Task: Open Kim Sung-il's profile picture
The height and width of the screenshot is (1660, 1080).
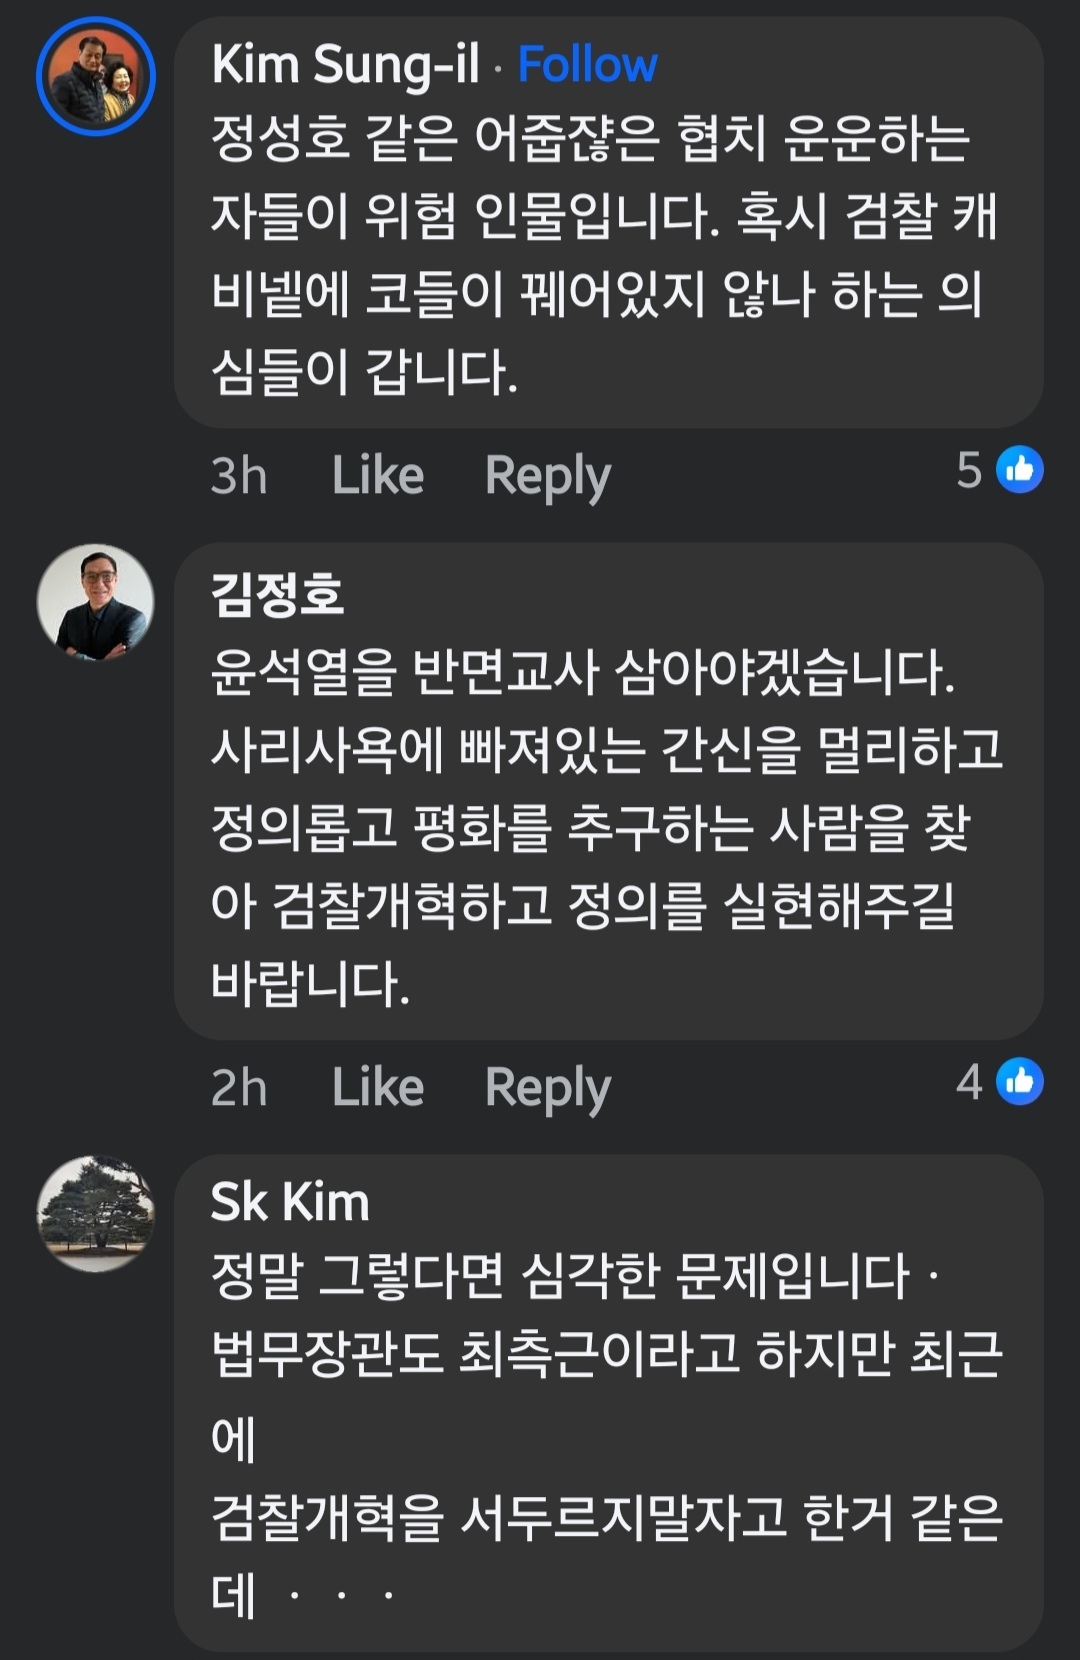Action: 95,75
